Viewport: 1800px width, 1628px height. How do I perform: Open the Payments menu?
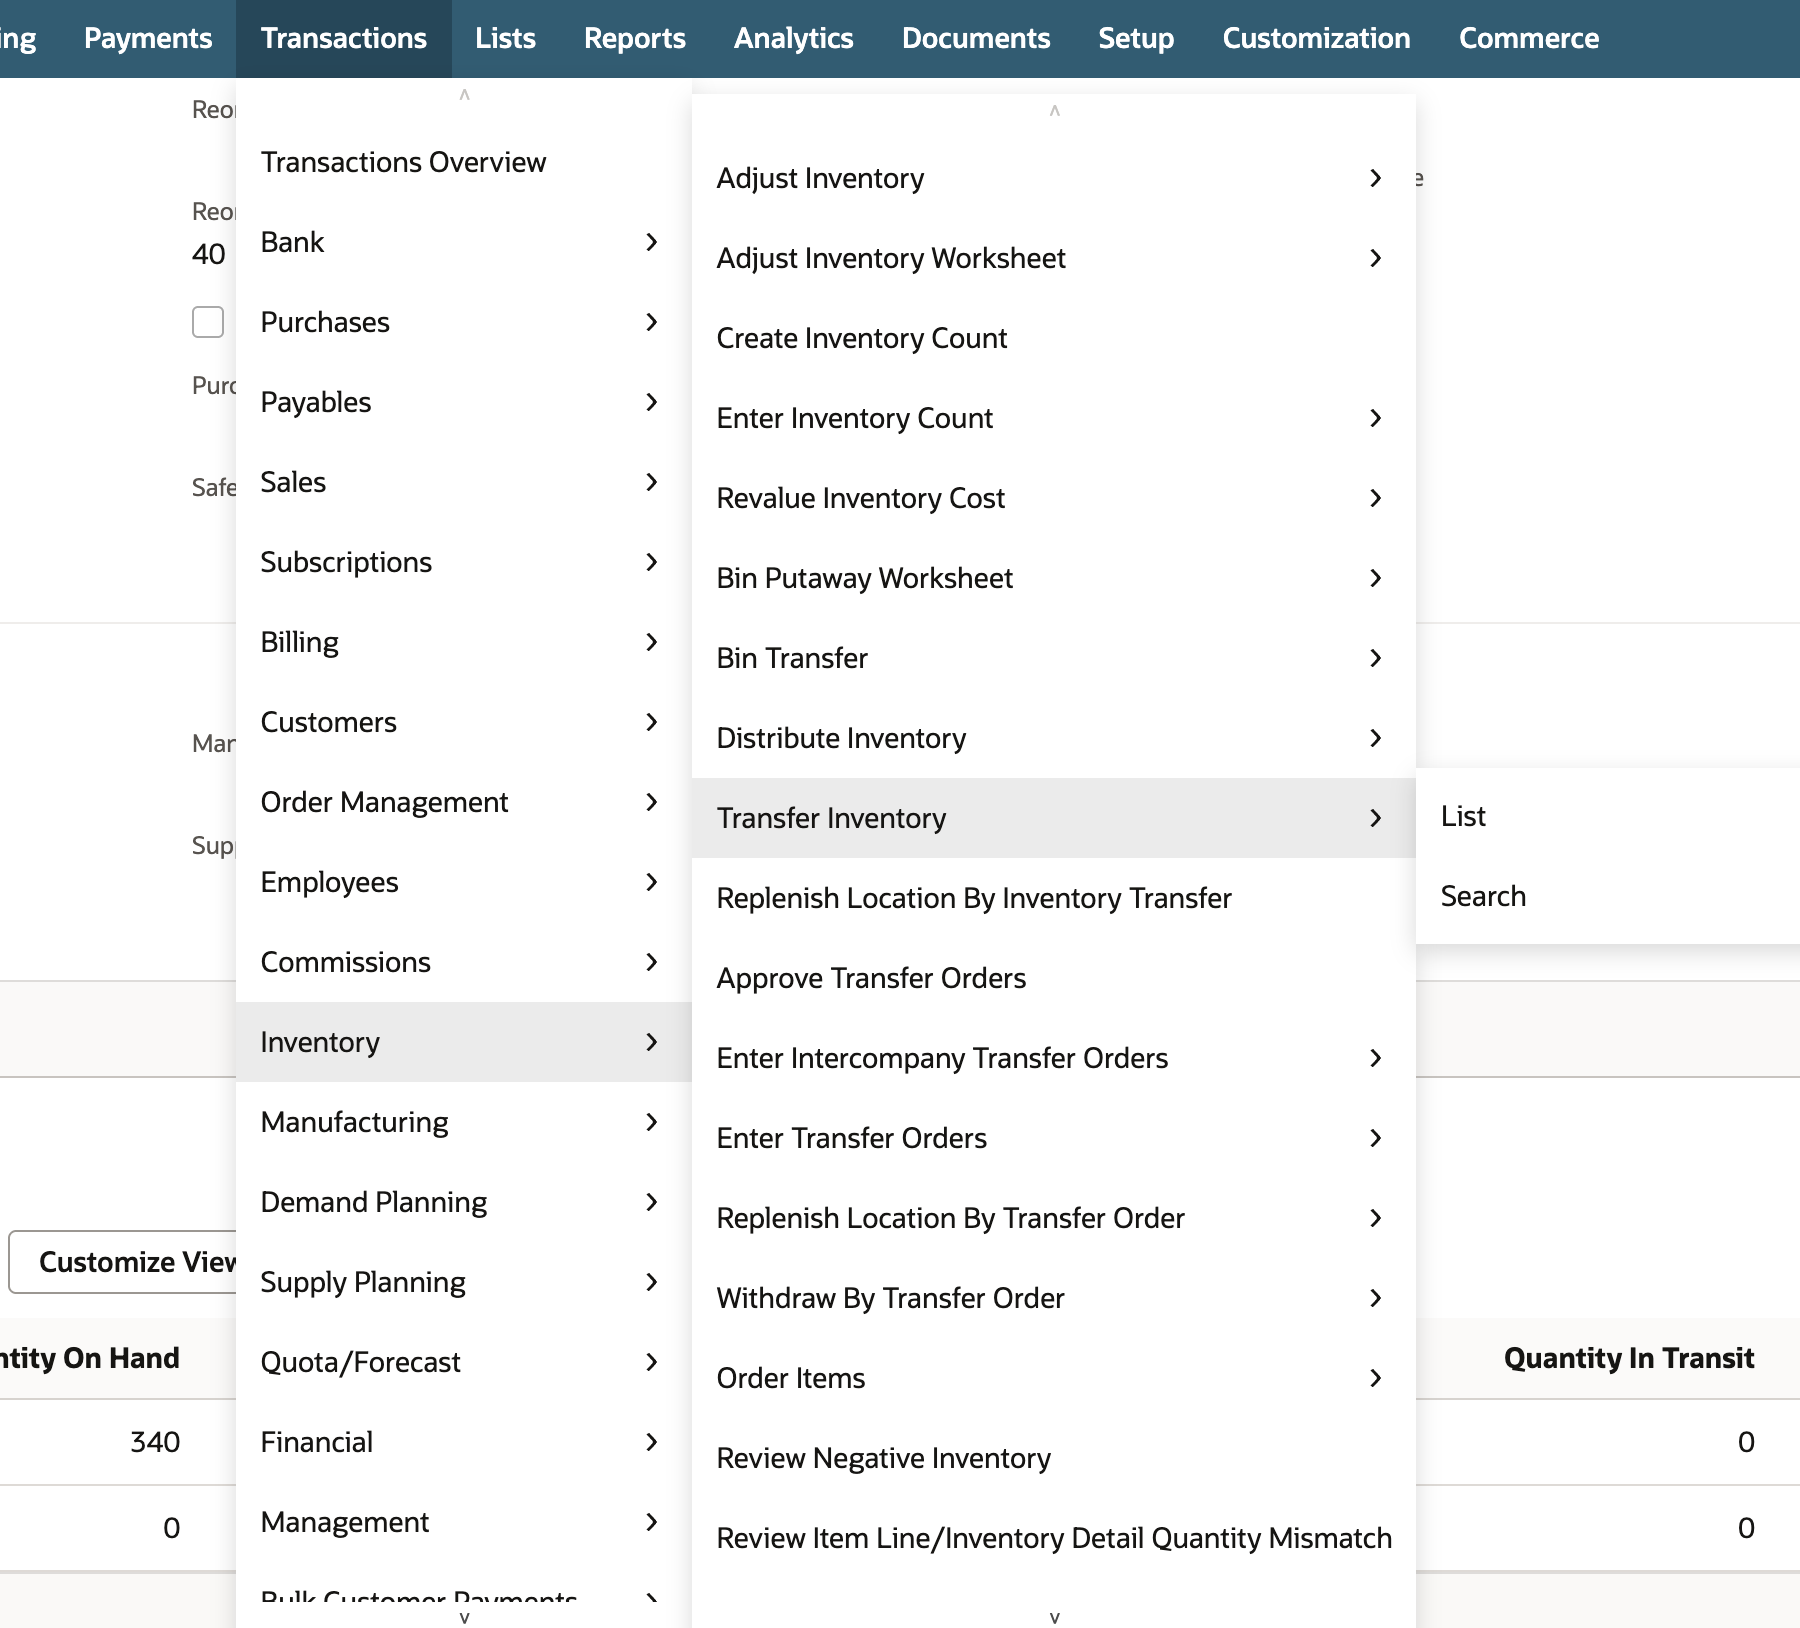(x=148, y=38)
